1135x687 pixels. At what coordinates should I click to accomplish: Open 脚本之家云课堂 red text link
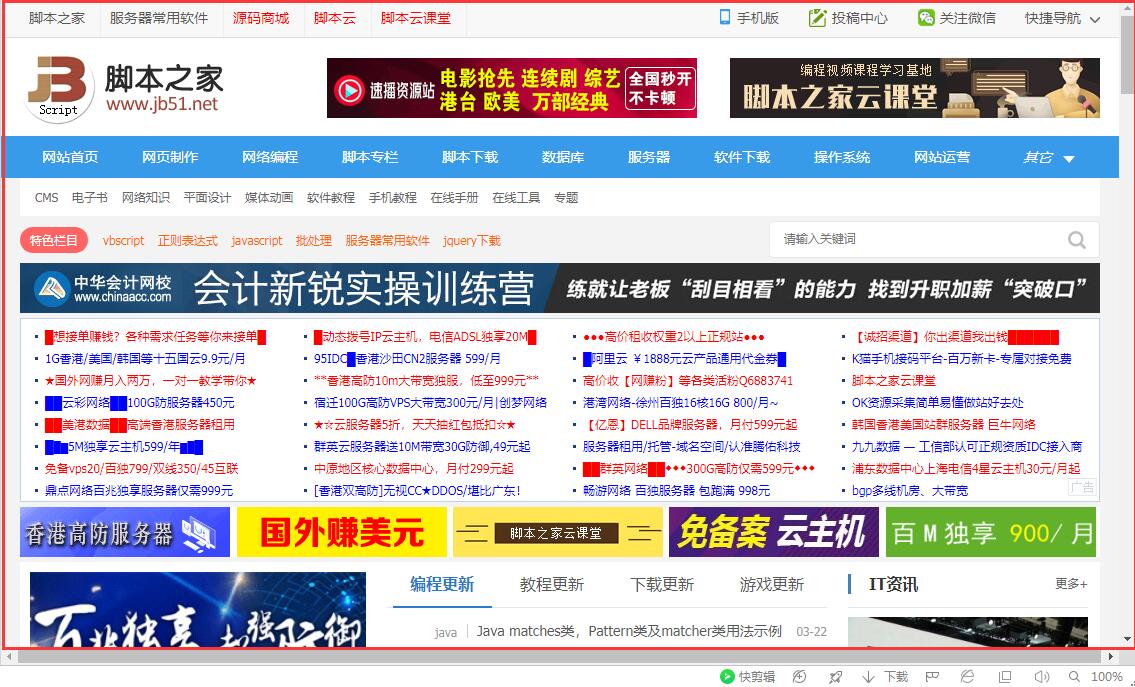click(x=893, y=381)
